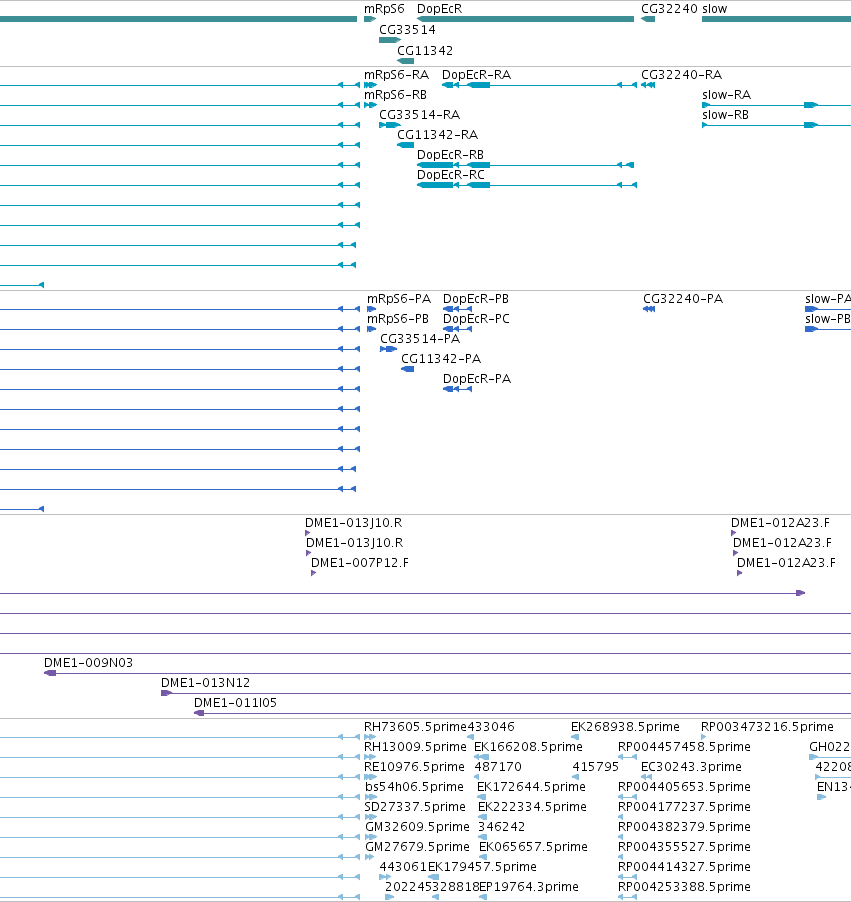Select BAC clone label DME1-009N03

click(x=88, y=663)
